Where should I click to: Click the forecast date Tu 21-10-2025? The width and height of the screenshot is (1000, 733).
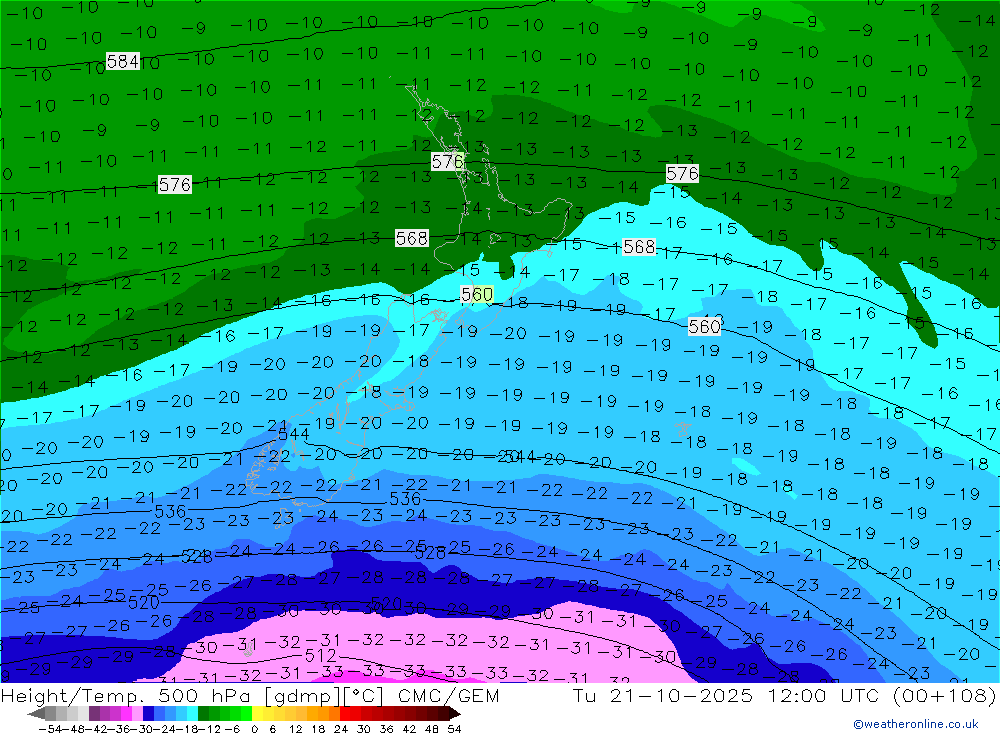[663, 695]
